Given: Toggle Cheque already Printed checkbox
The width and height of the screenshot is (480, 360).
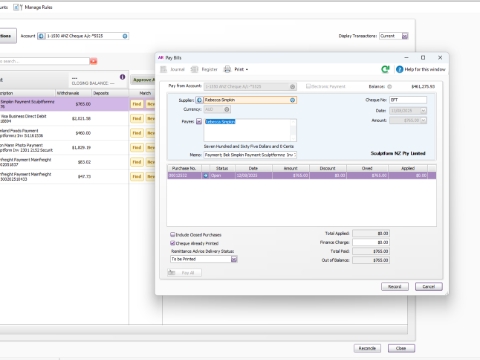Looking at the screenshot, I should tap(173, 243).
